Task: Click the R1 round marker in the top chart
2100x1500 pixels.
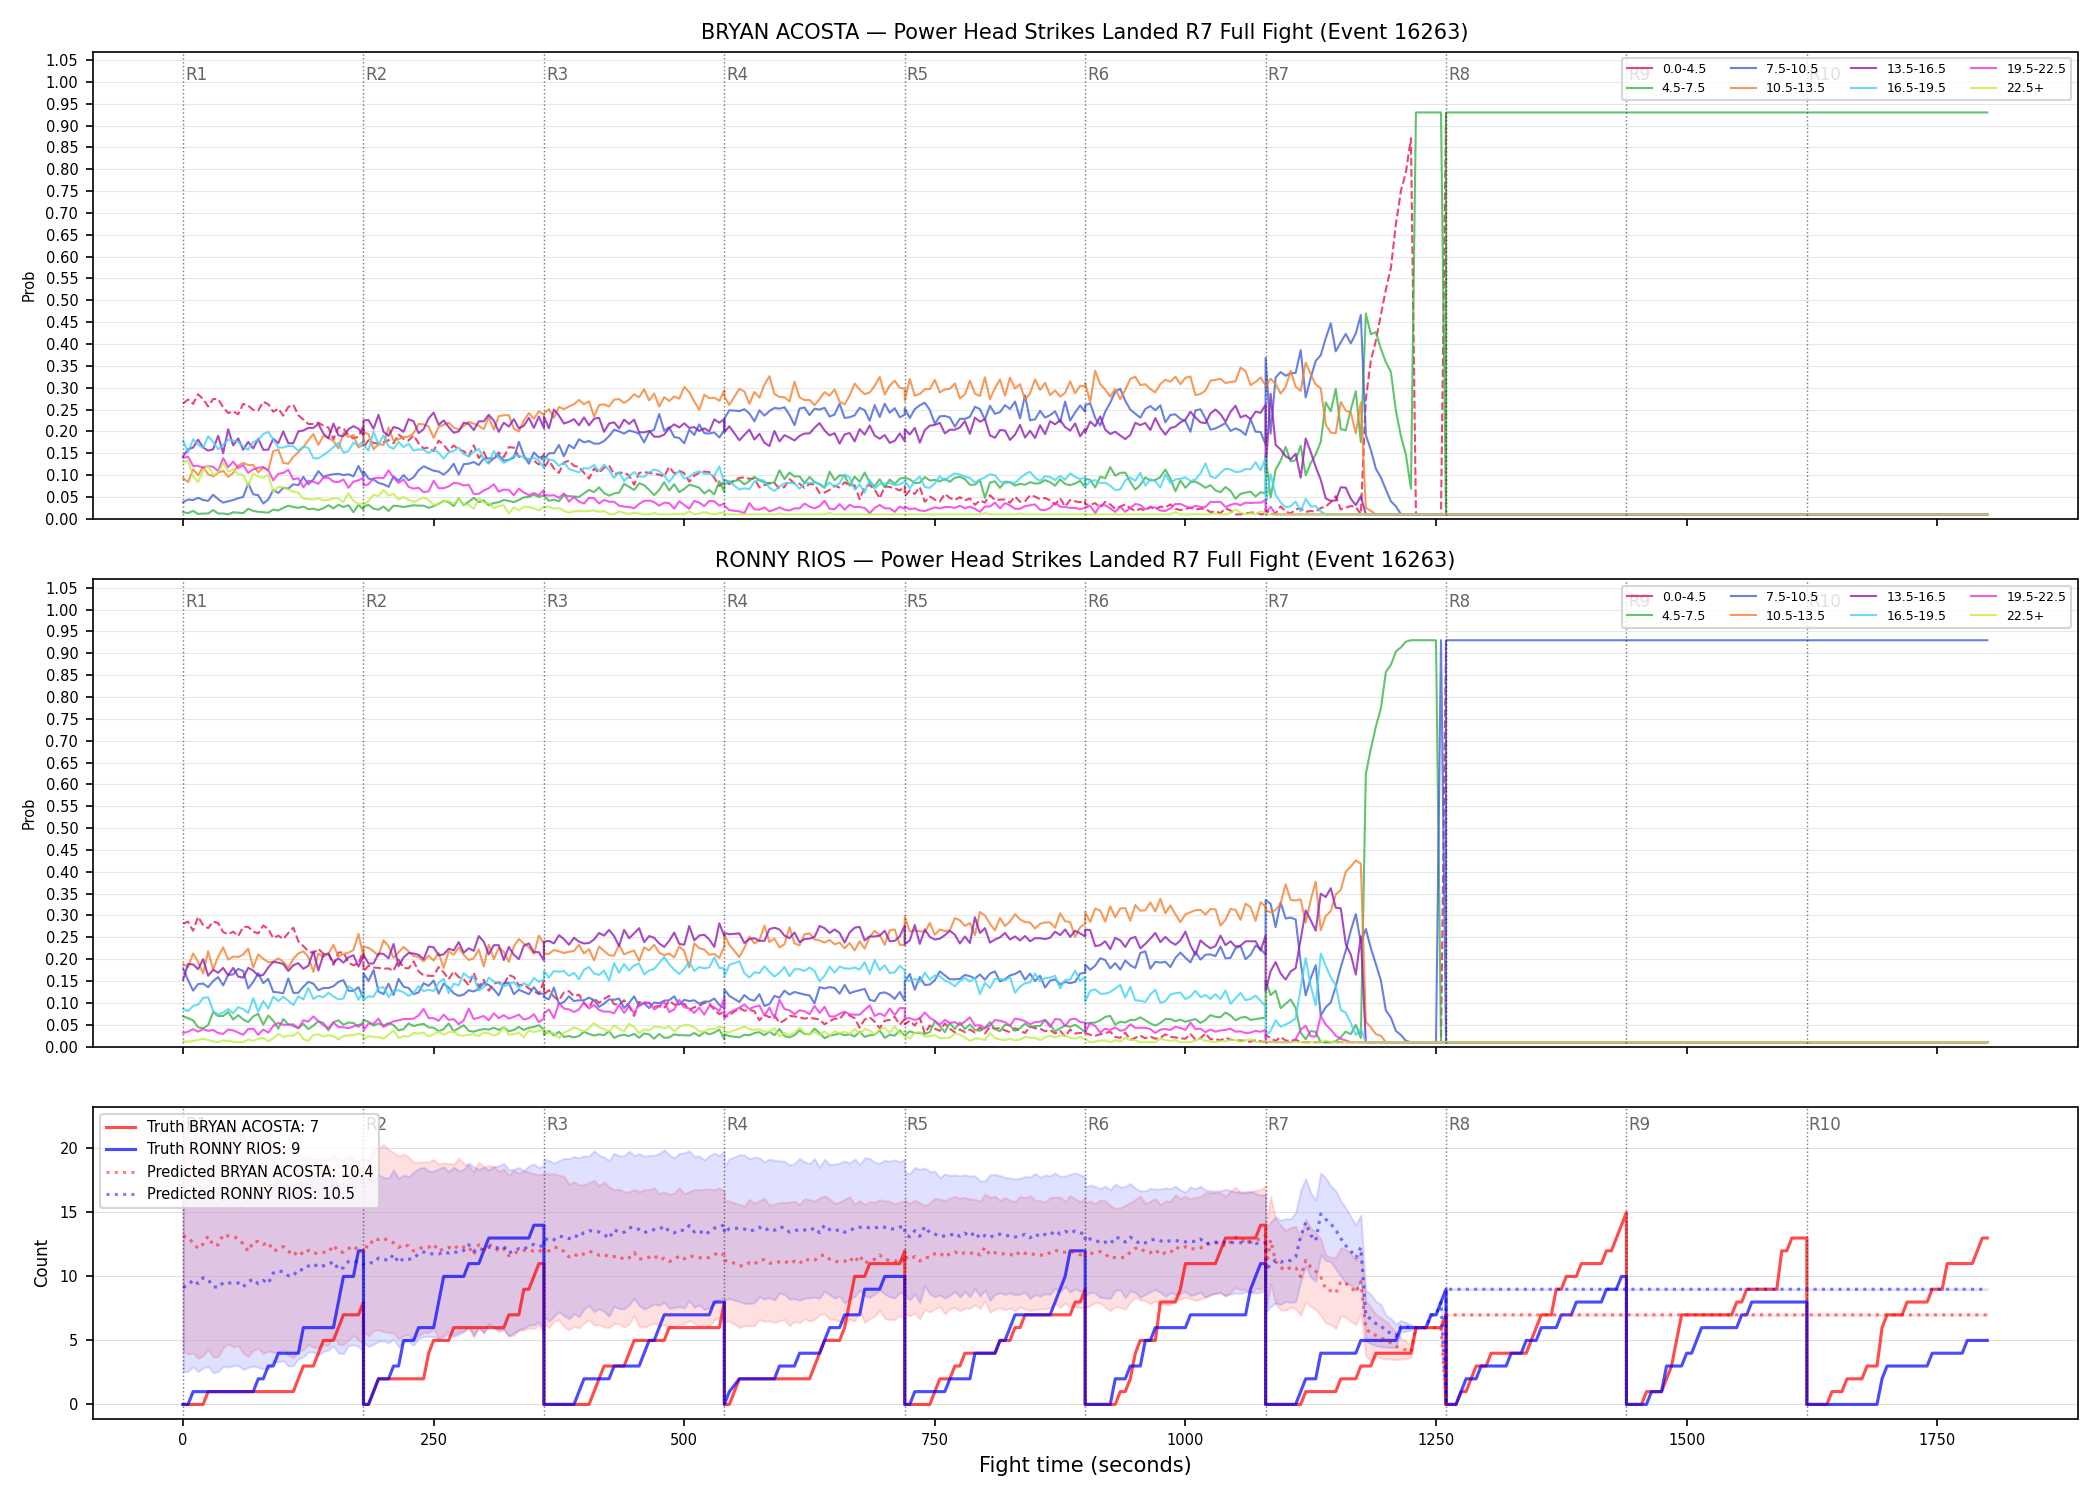Action: (196, 74)
